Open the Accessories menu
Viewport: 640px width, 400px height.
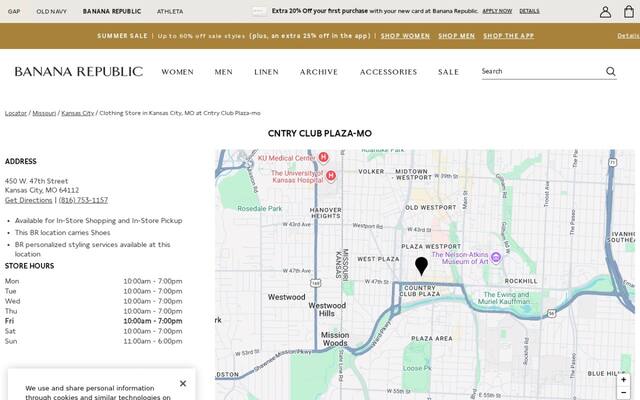point(388,72)
